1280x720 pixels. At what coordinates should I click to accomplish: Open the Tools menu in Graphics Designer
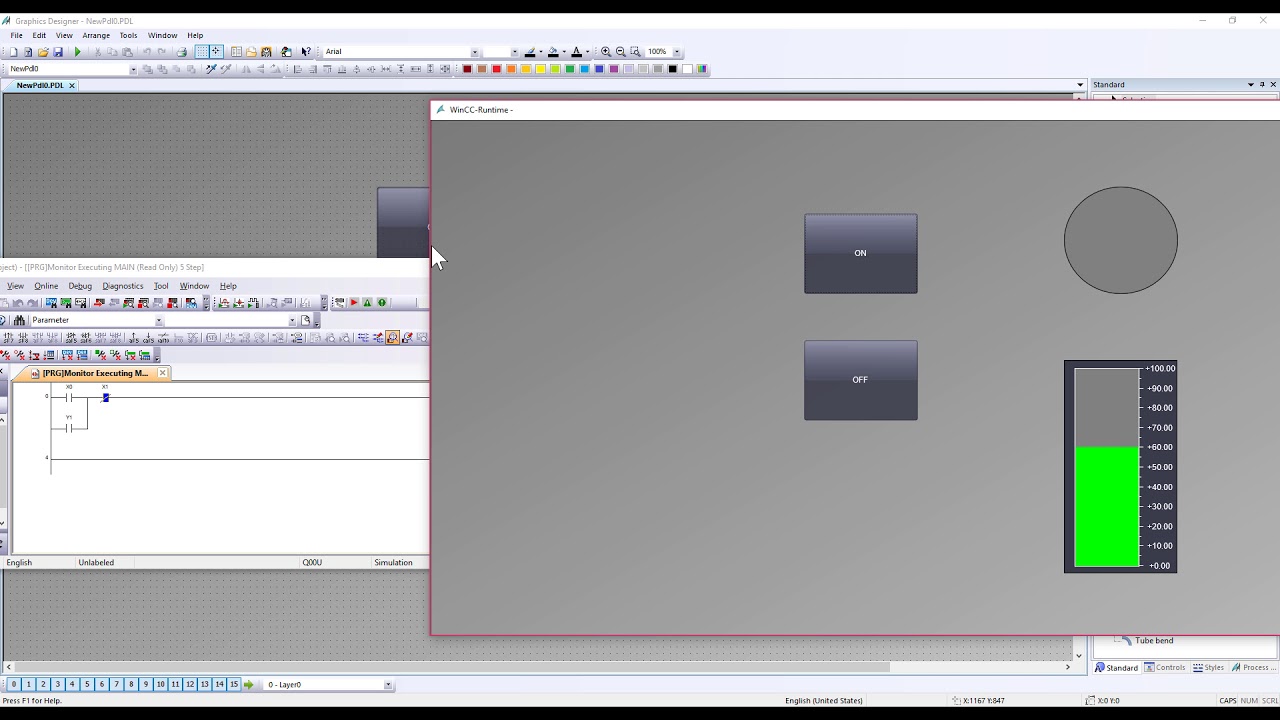(x=128, y=35)
